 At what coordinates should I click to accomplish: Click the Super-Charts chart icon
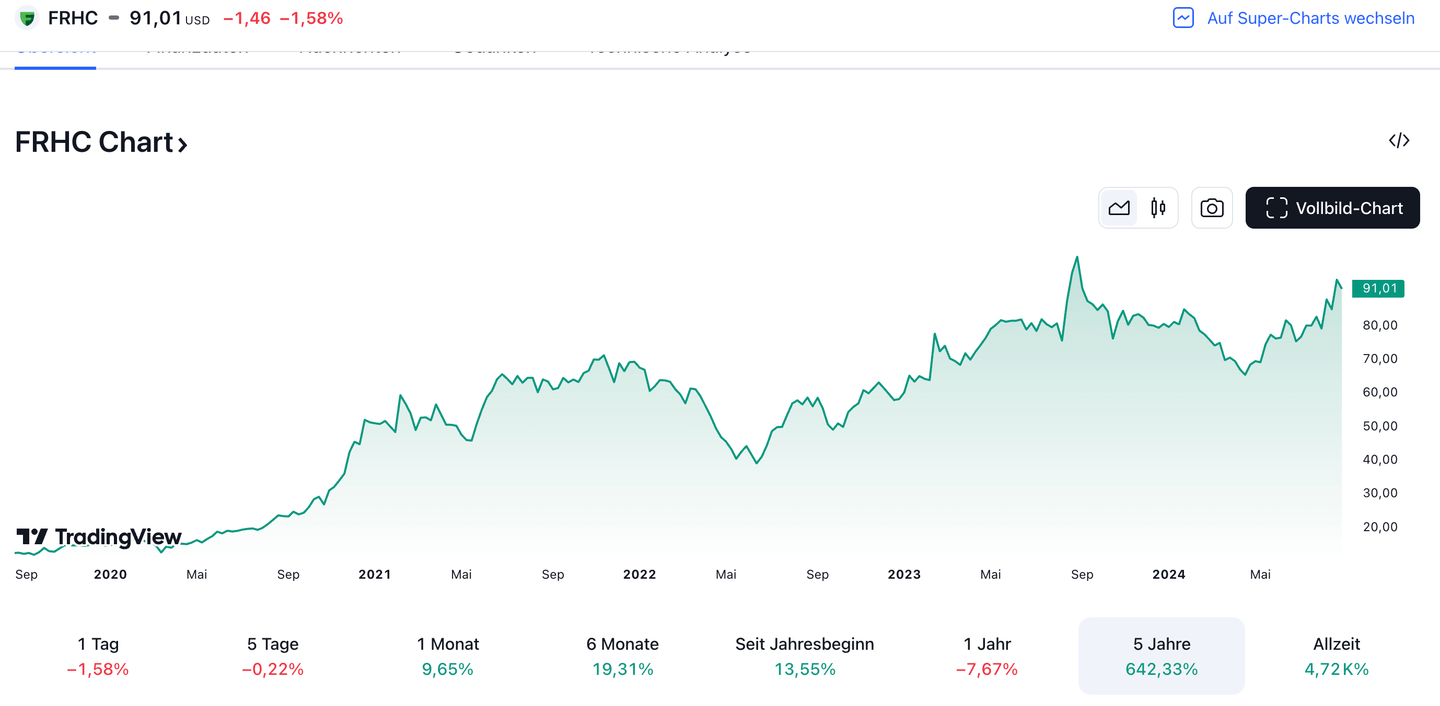click(x=1183, y=18)
